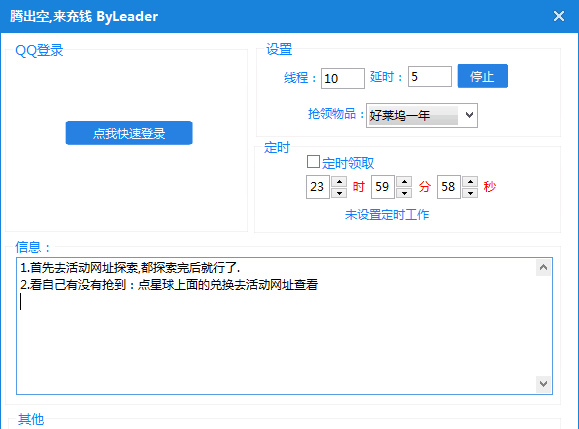
Task: Click the 停止 button
Action: point(483,76)
